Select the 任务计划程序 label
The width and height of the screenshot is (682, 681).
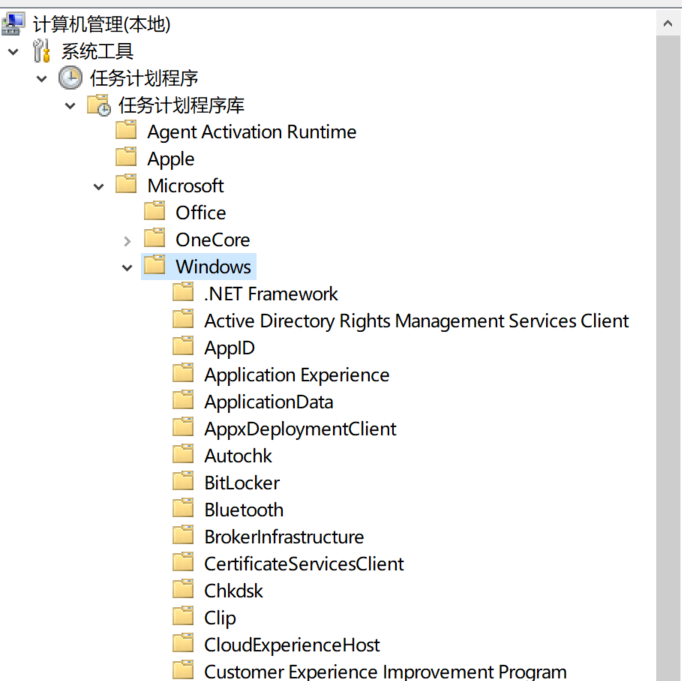click(x=144, y=78)
